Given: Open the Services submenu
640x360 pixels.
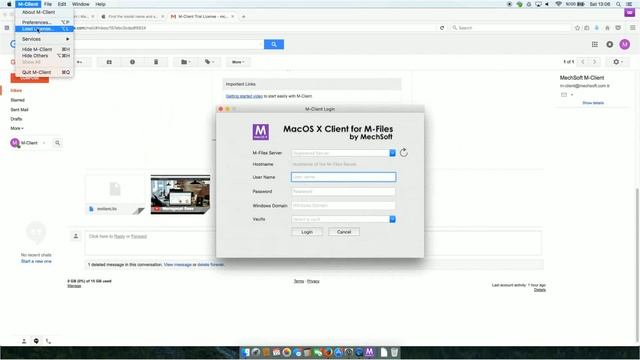Looking at the screenshot, I should point(44,39).
